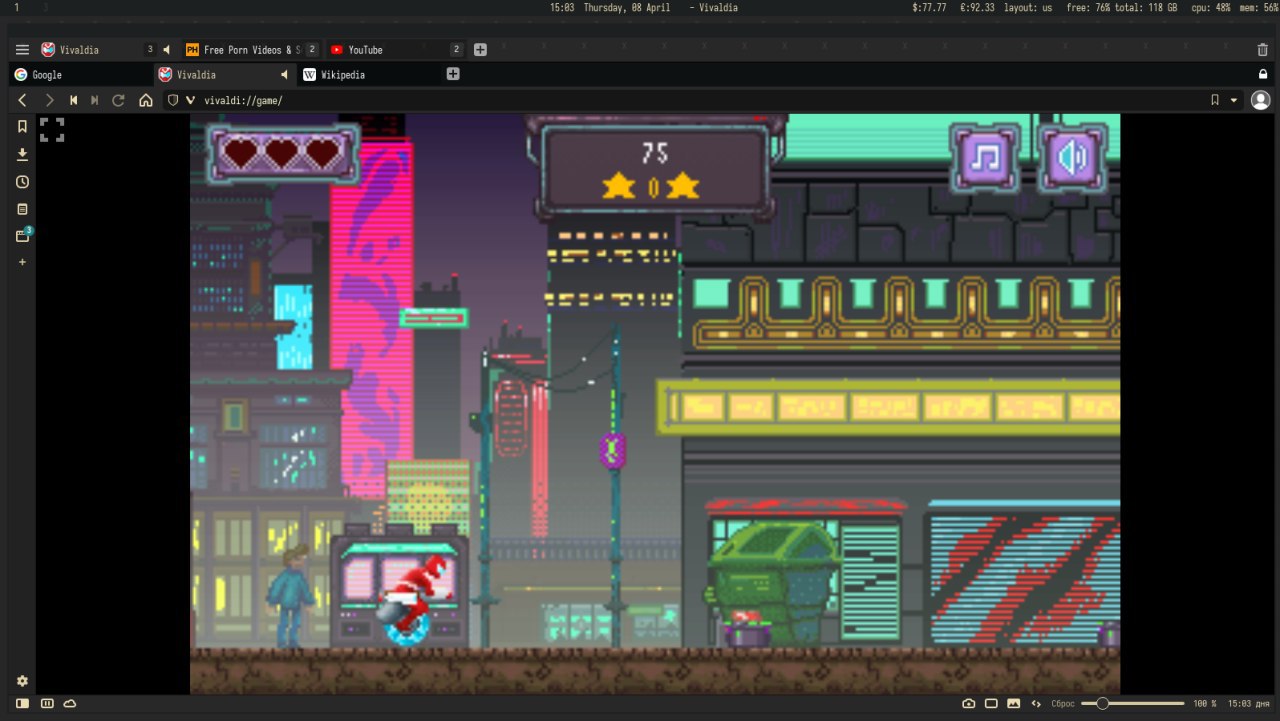
Task: Add a new tab in second row
Action: coord(453,74)
